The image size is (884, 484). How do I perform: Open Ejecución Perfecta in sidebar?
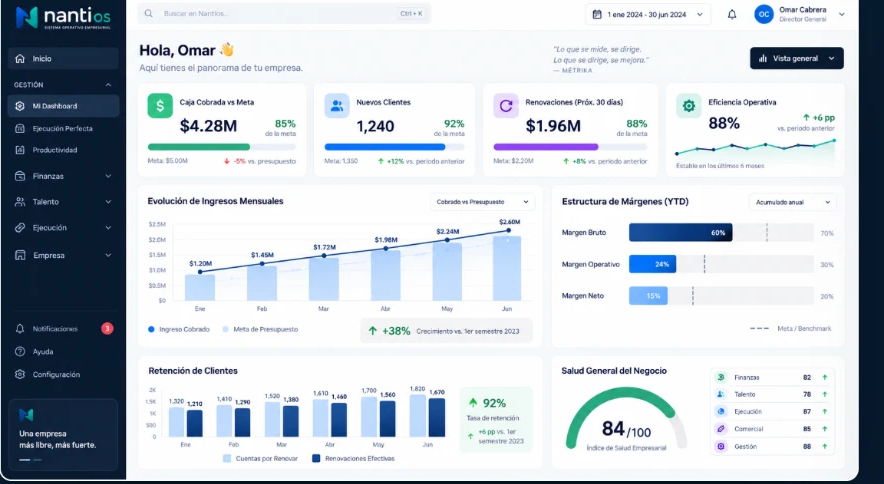tap(63, 129)
